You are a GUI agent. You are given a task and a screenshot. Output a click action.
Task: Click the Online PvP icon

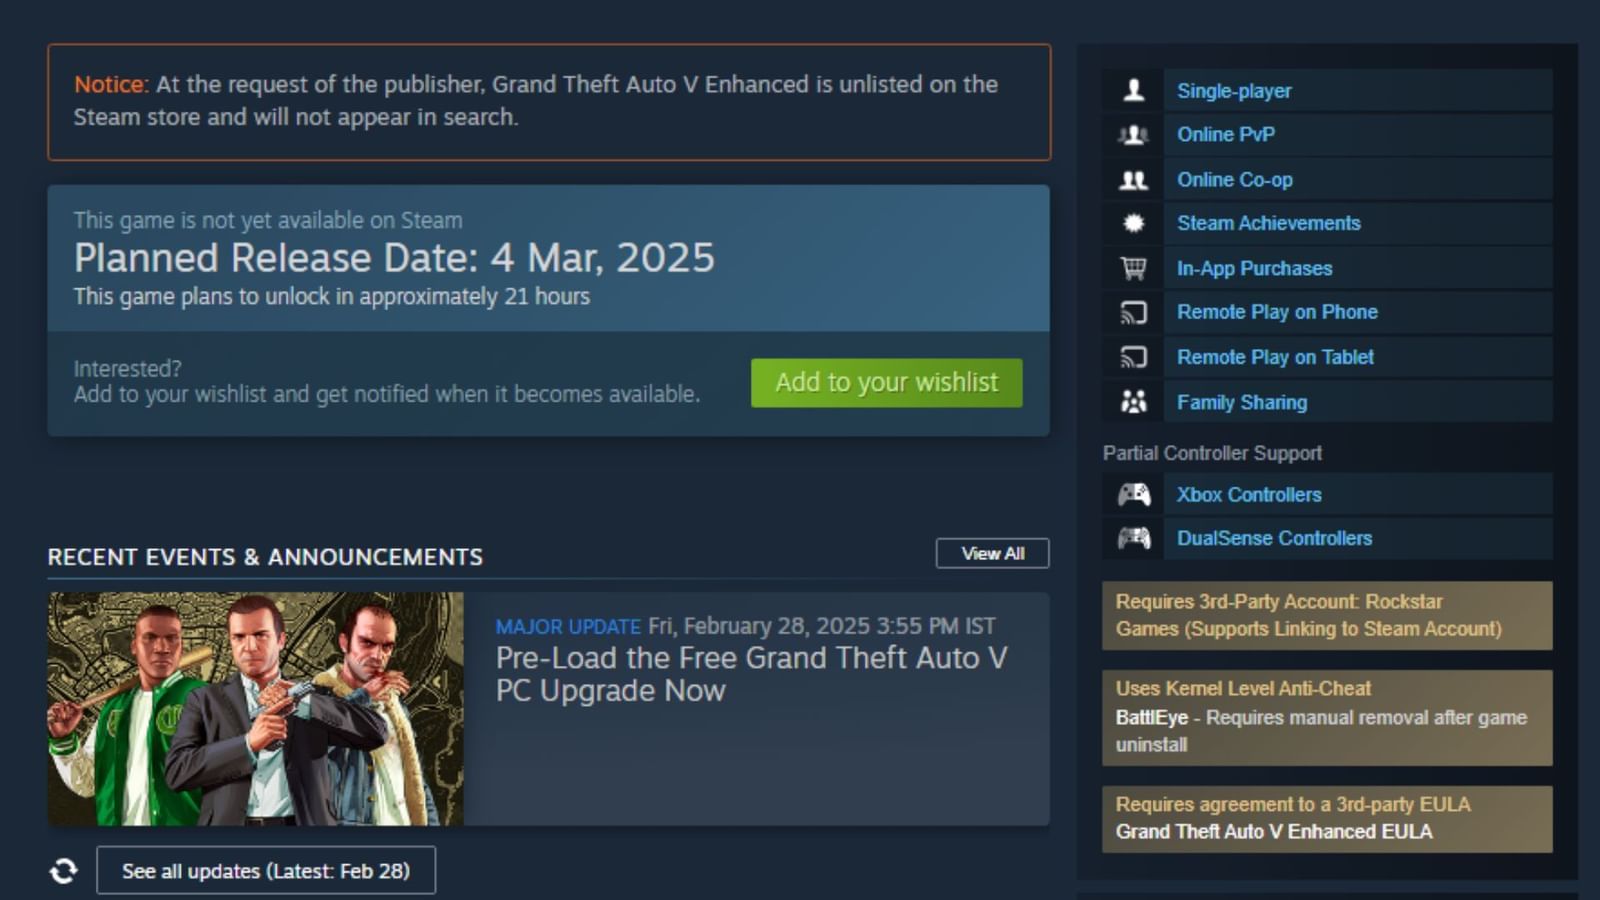[1134, 134]
